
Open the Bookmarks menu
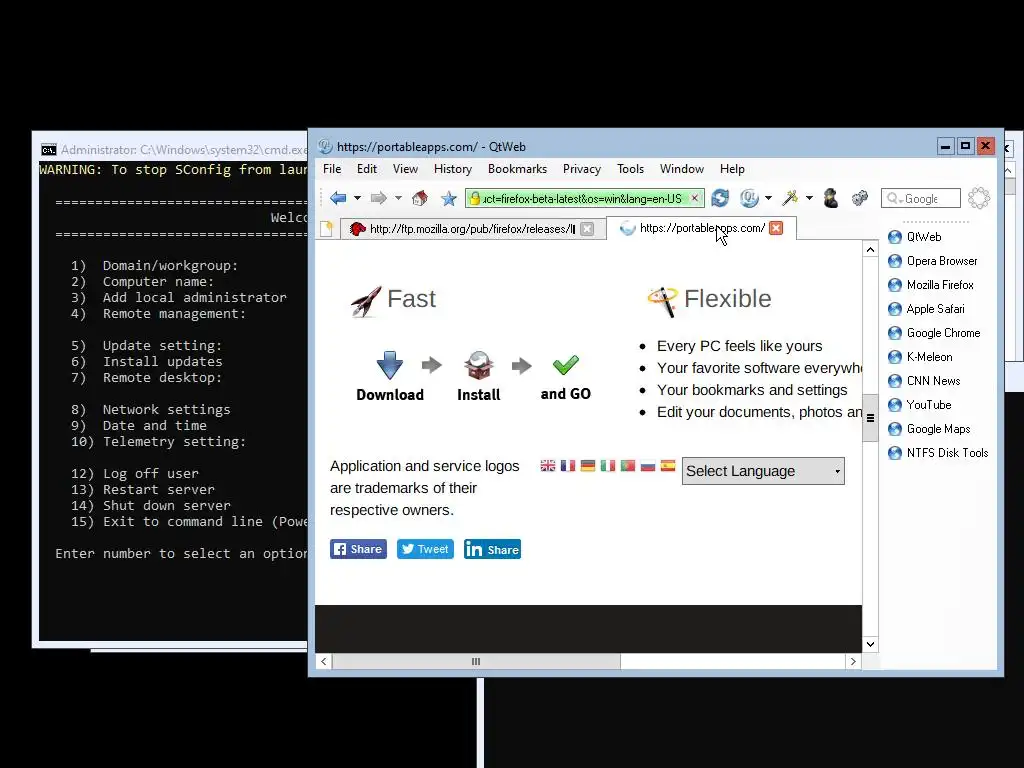[x=517, y=168]
